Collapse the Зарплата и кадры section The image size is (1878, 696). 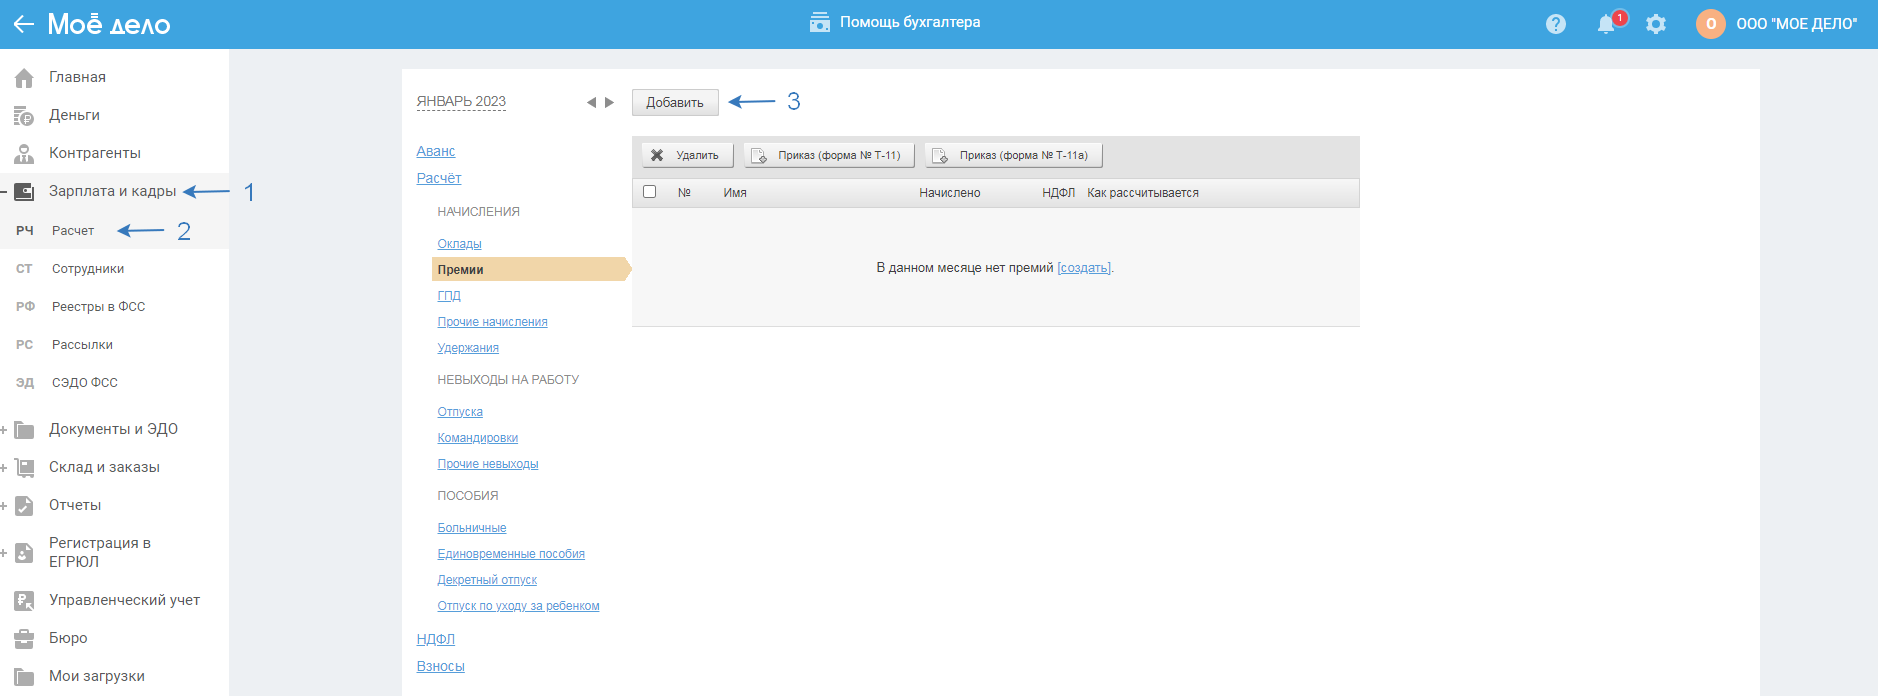coord(4,191)
